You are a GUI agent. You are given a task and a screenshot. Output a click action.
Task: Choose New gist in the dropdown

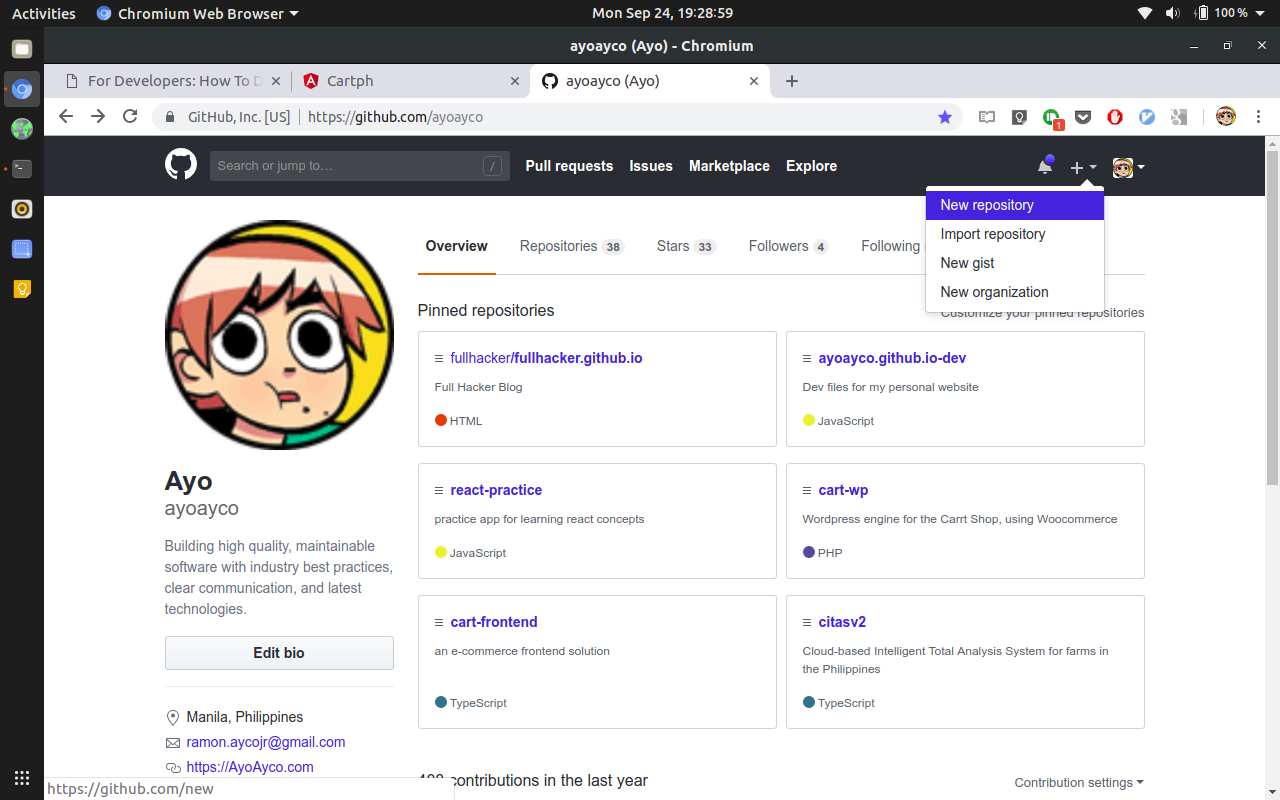967,263
